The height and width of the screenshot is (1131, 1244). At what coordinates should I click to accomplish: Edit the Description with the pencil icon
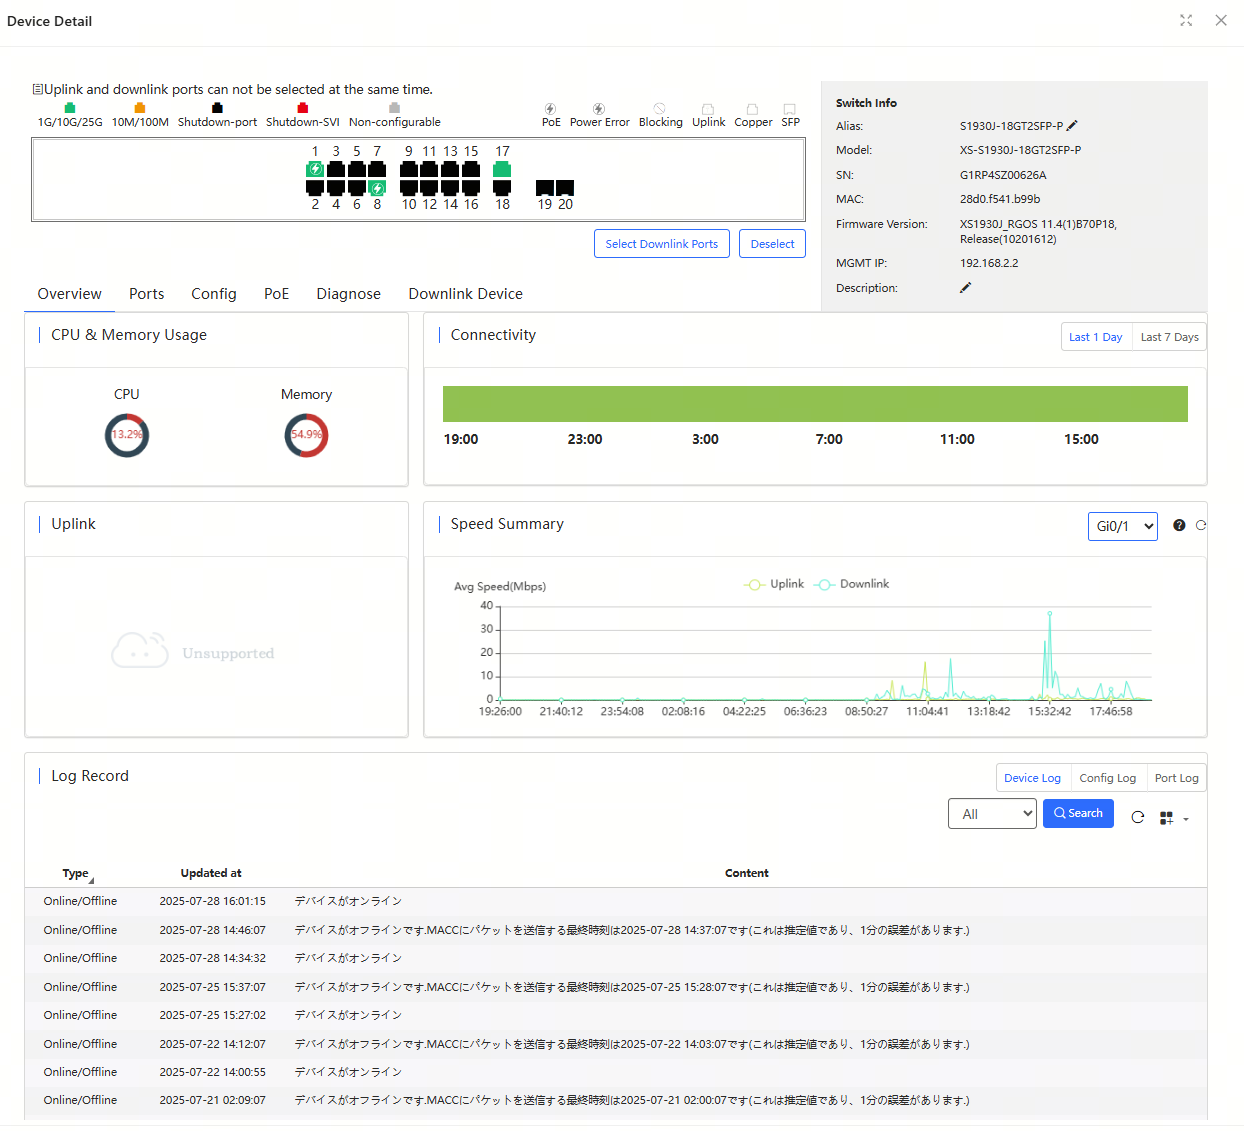coord(965,288)
